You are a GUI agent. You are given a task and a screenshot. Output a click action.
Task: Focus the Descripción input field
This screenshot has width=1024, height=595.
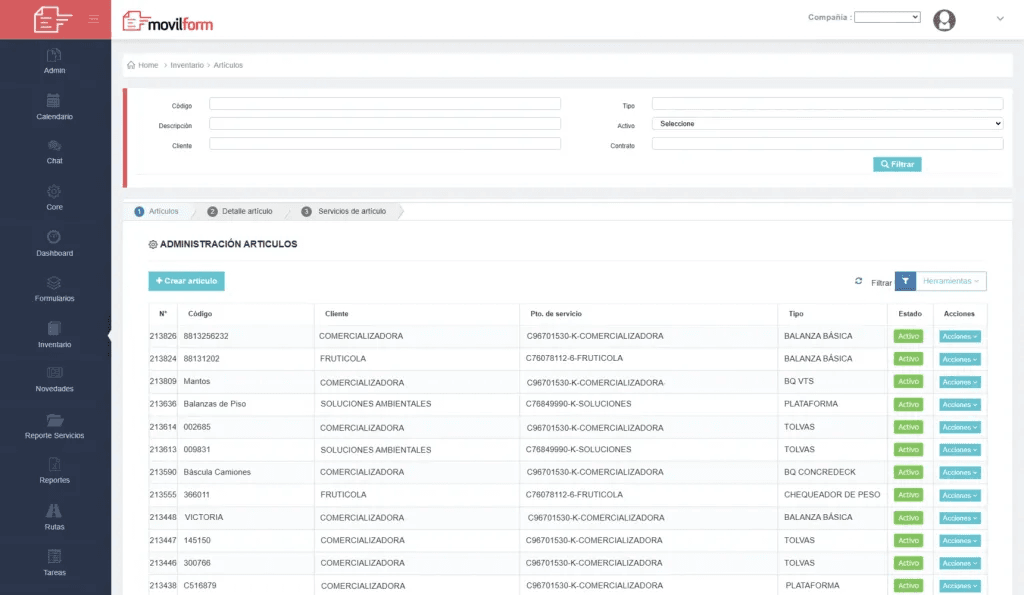coord(385,123)
